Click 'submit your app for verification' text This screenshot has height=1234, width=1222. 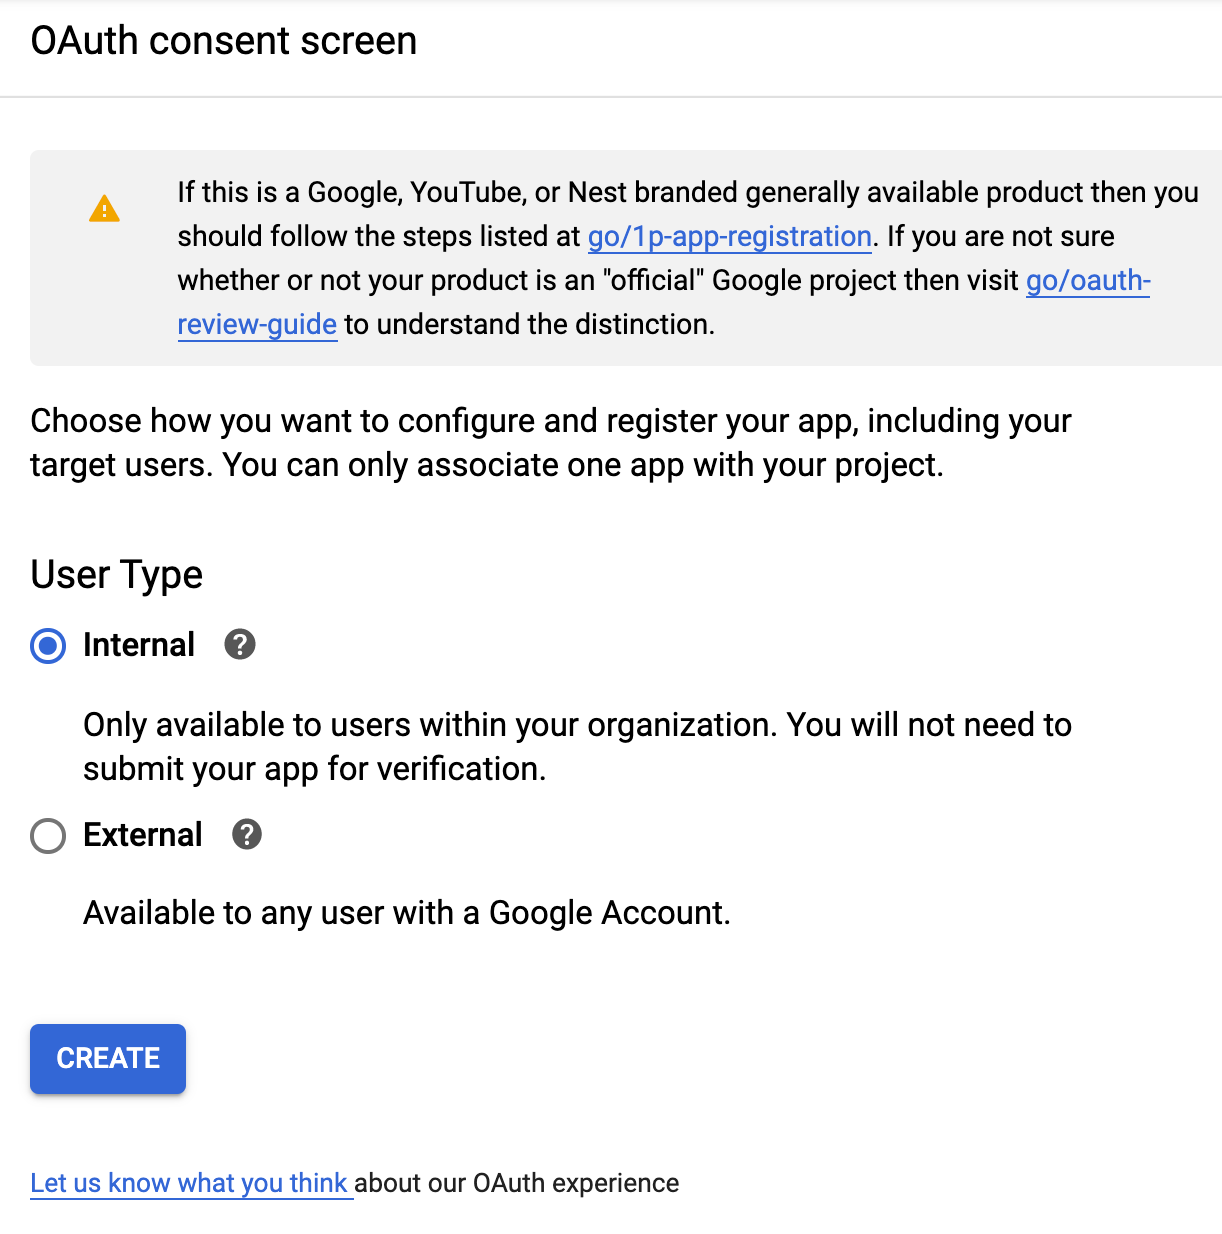click(x=314, y=769)
